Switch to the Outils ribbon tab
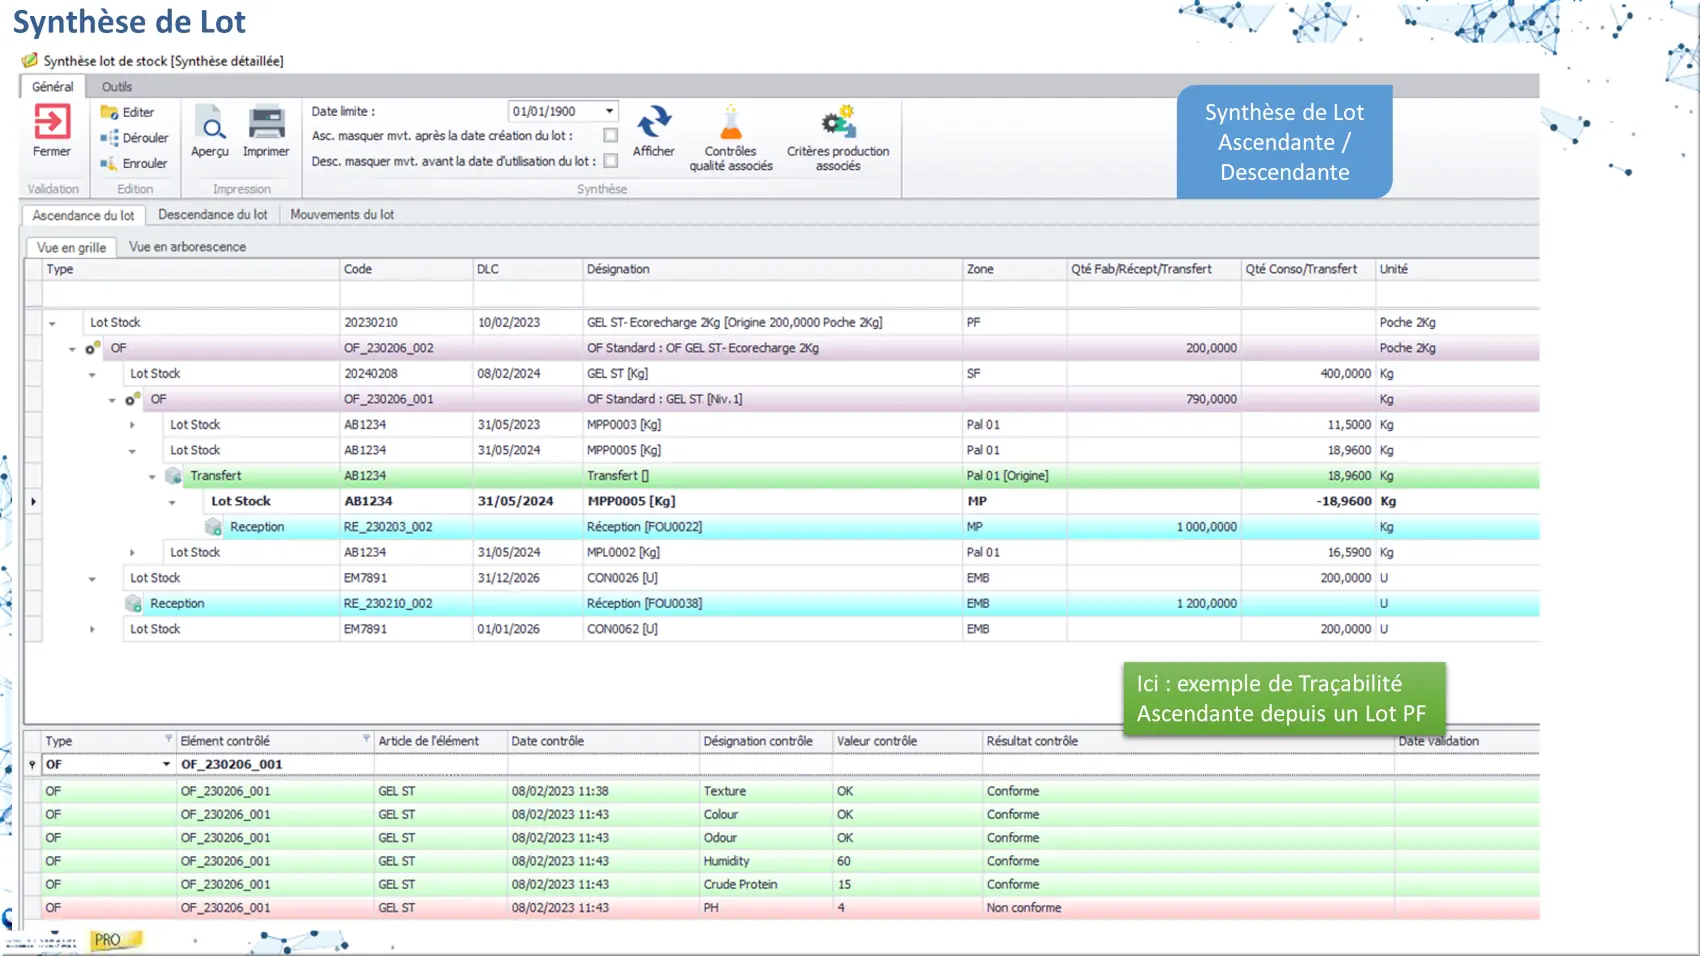Image resolution: width=1700 pixels, height=956 pixels. tap(116, 87)
